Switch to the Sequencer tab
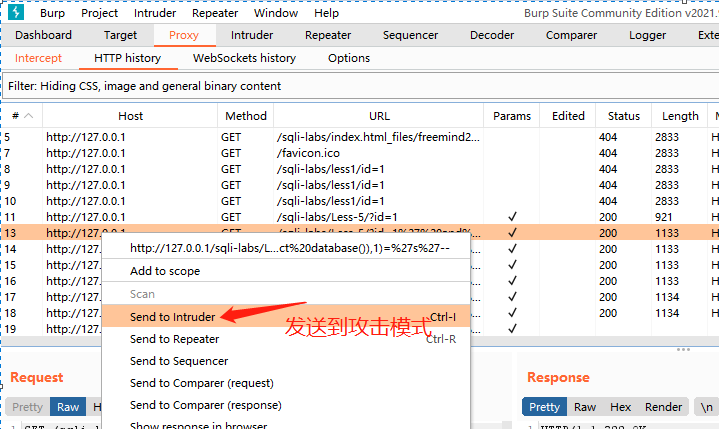This screenshot has height=429, width=719. (410, 35)
